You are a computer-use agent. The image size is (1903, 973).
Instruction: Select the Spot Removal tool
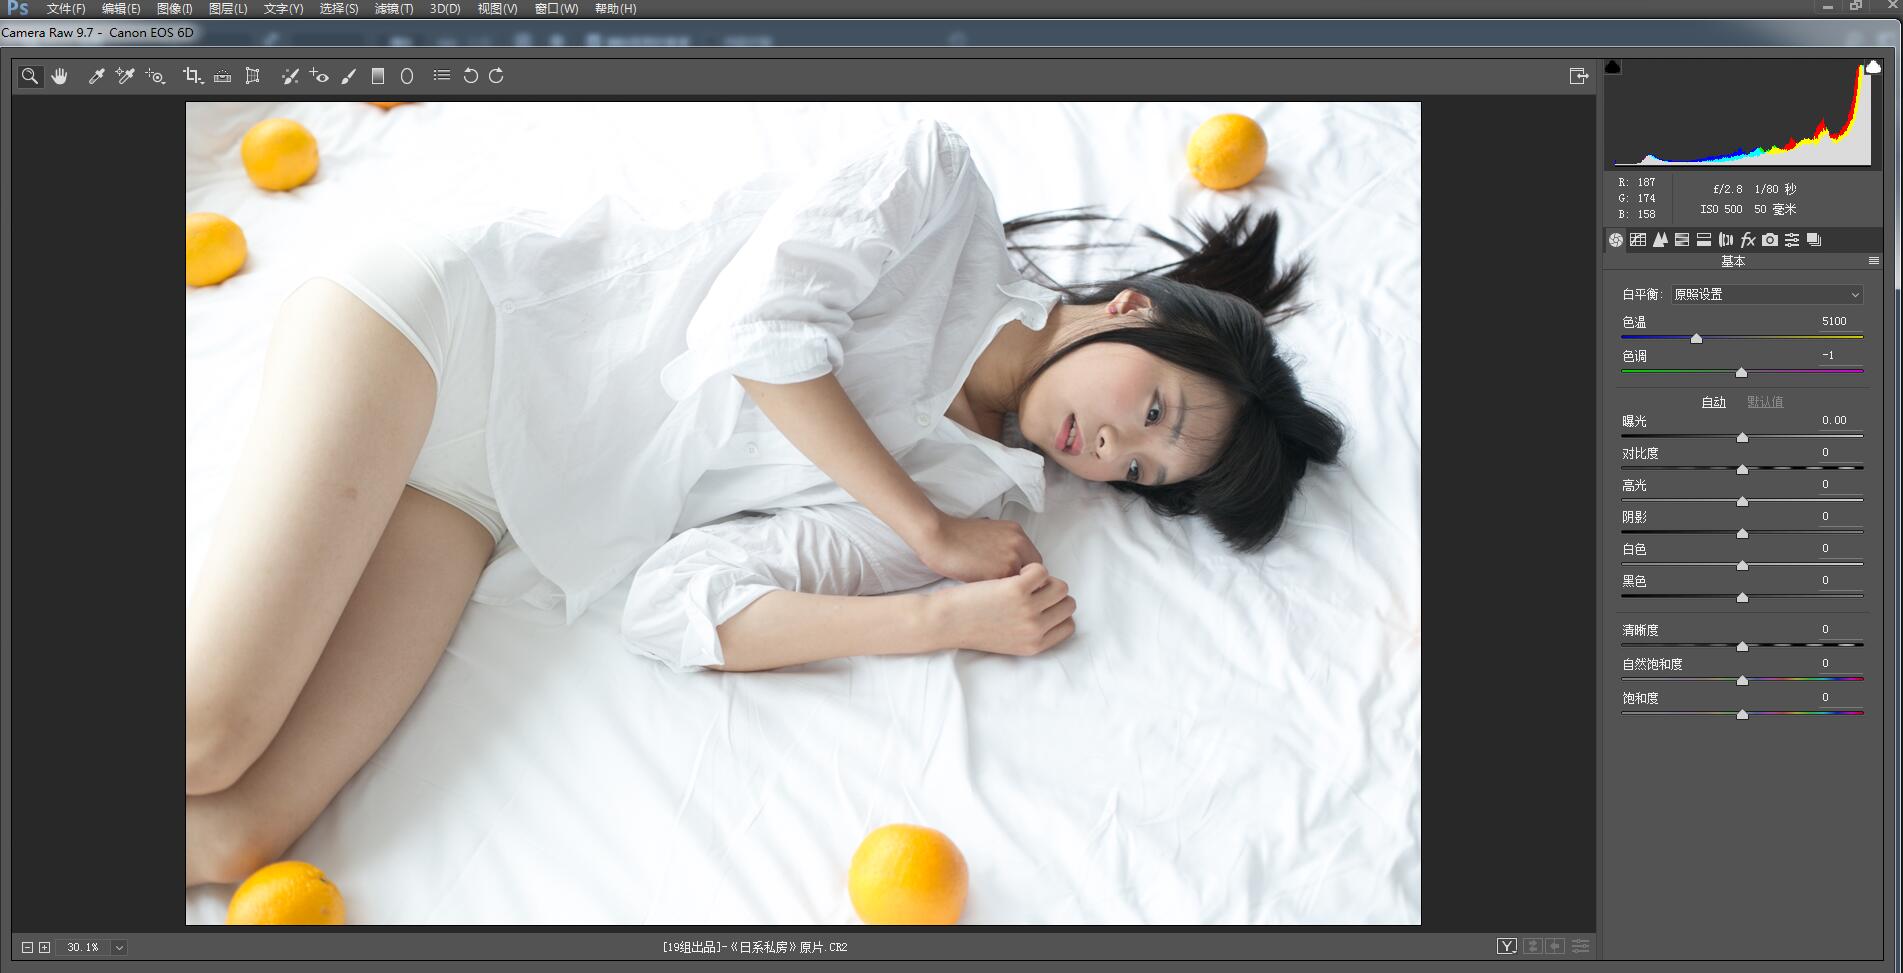point(290,75)
